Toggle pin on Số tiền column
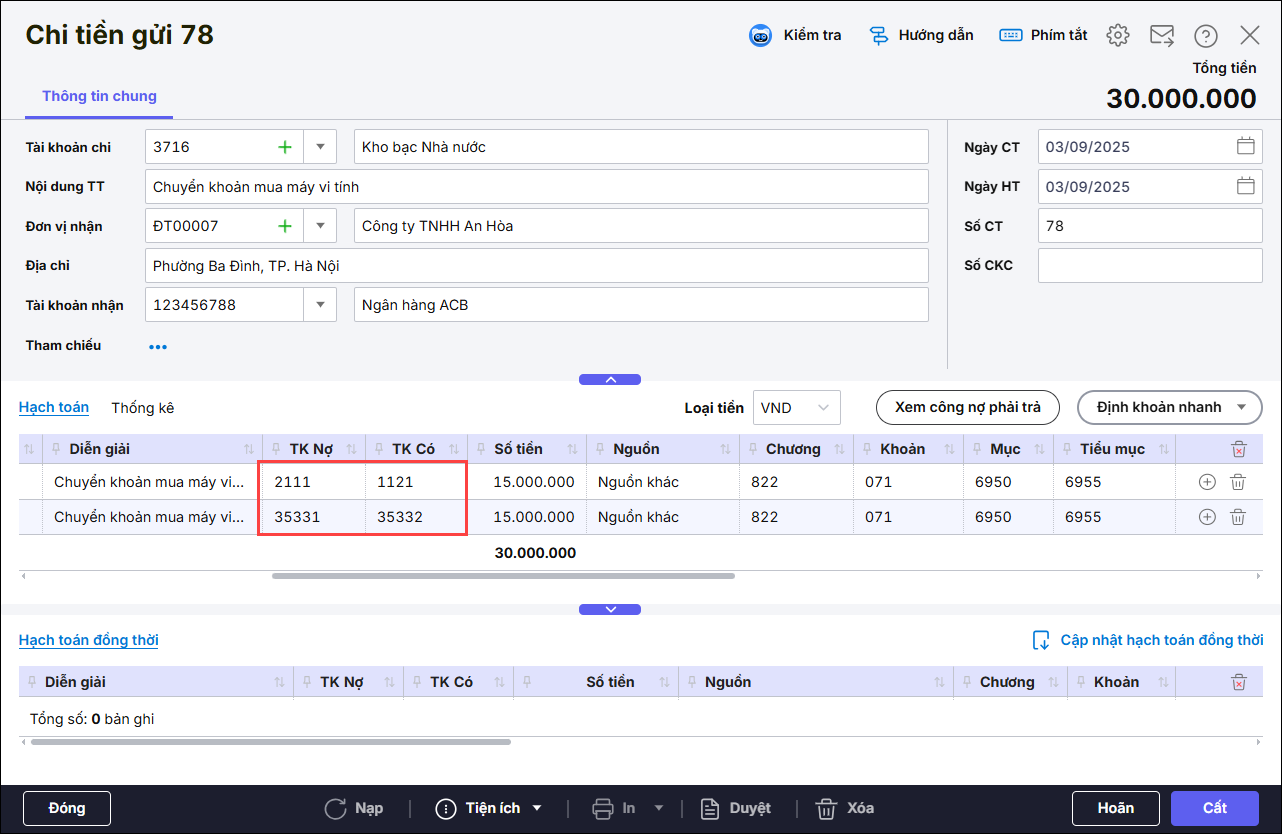1282x834 pixels. coord(481,449)
